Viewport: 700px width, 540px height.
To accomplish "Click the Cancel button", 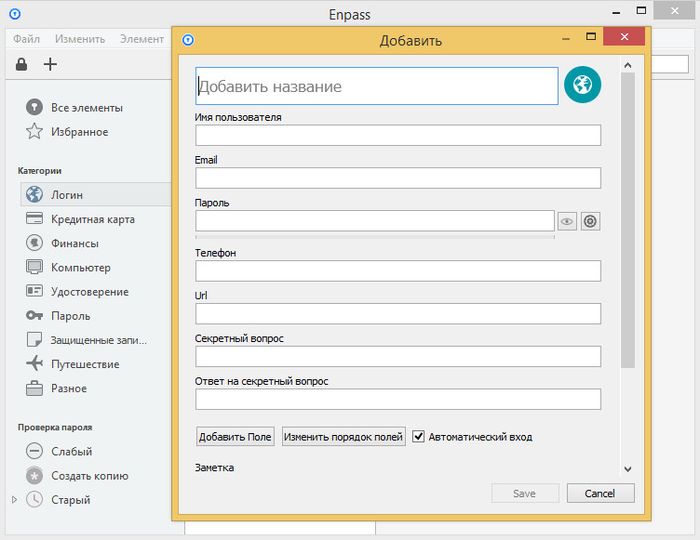I will (600, 493).
